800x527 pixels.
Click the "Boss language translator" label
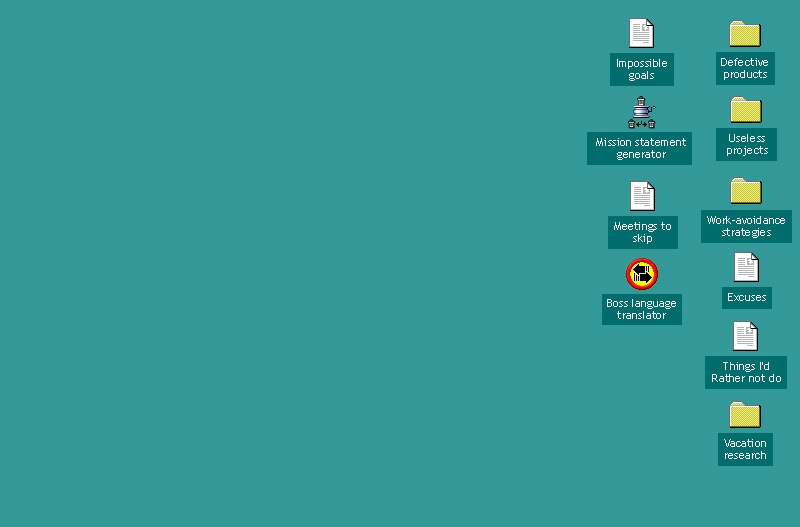(x=642, y=309)
